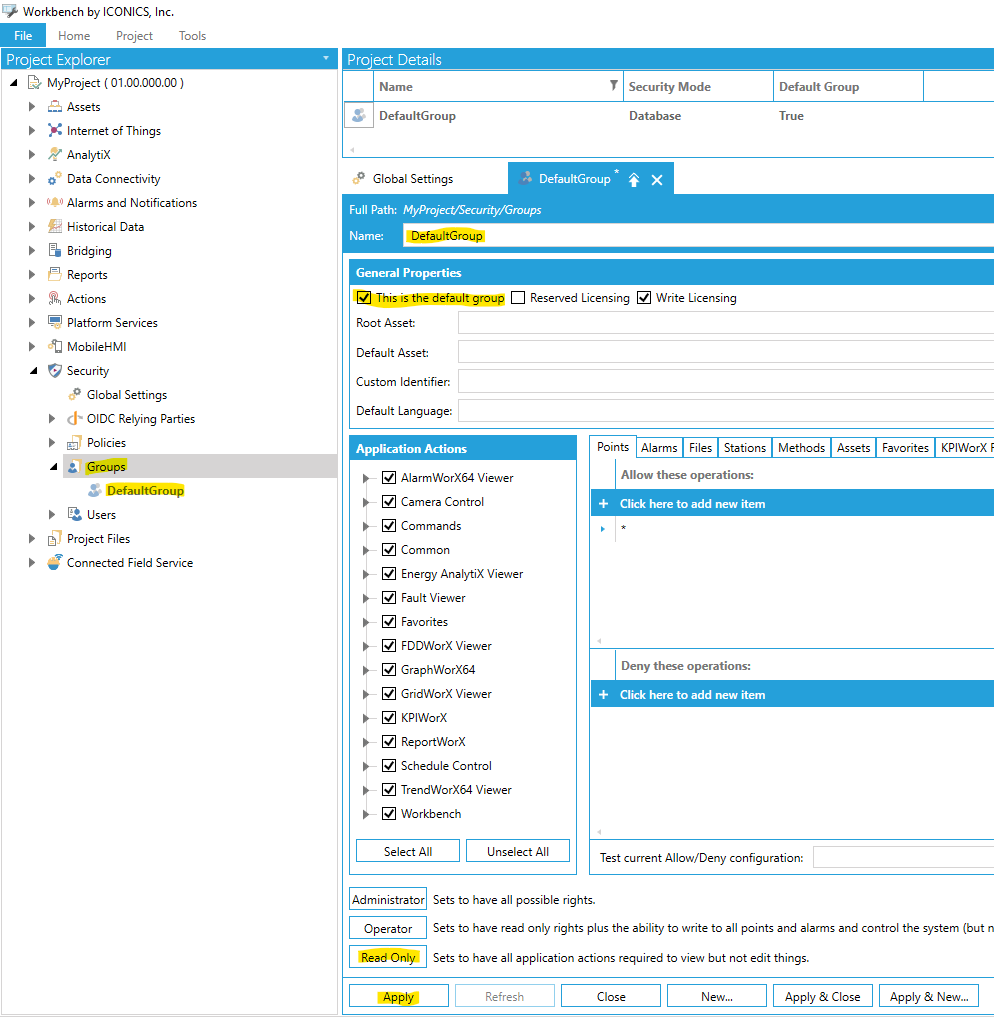Image resolution: width=994 pixels, height=1017 pixels.
Task: Click the pin arrow icon on DefaultGroup tab
Action: [634, 180]
